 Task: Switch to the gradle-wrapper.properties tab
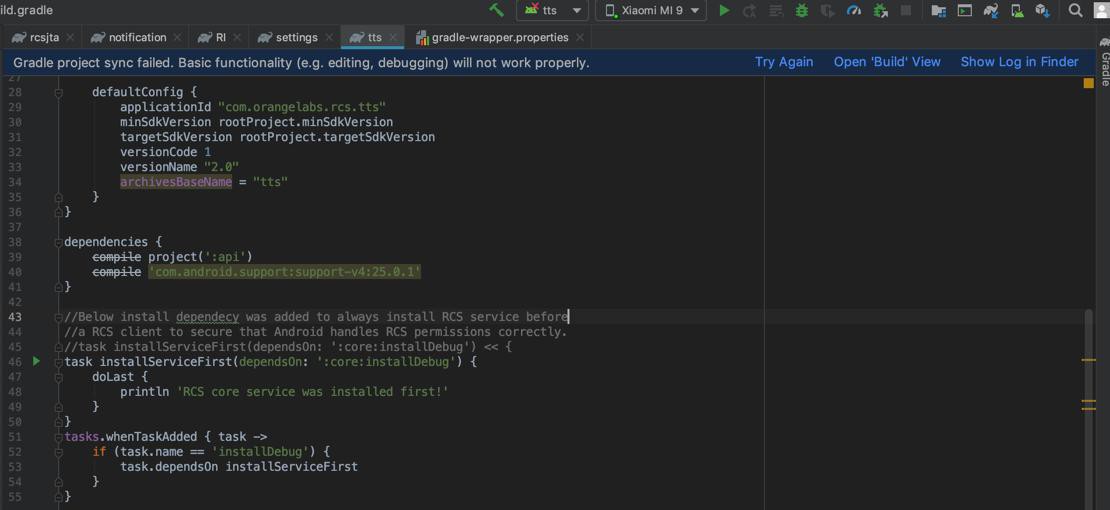(499, 37)
